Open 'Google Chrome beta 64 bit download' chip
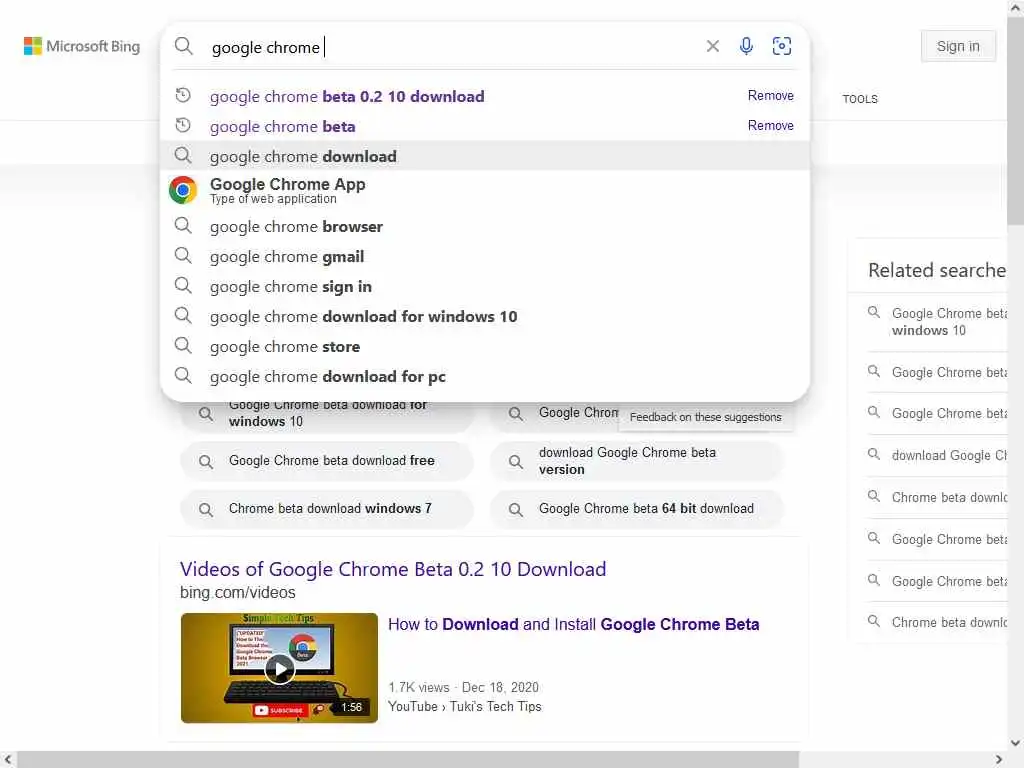Image resolution: width=1024 pixels, height=768 pixels. [x=637, y=509]
